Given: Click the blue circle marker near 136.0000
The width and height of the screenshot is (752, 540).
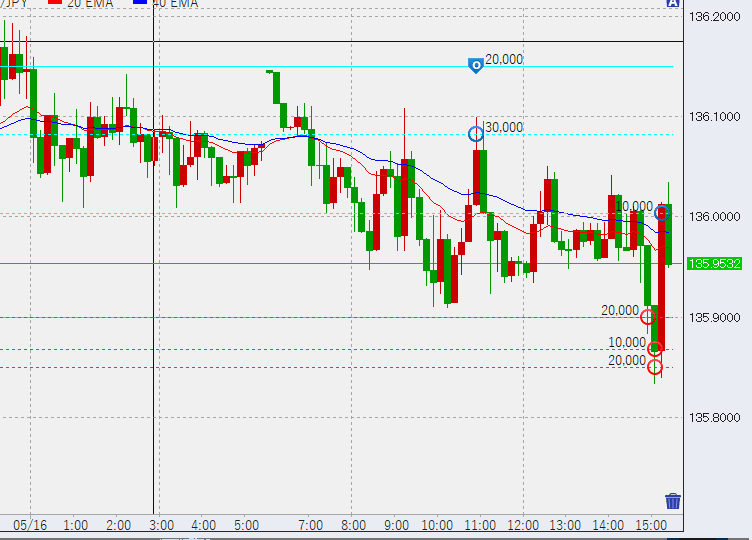Looking at the screenshot, I should click(x=661, y=212).
